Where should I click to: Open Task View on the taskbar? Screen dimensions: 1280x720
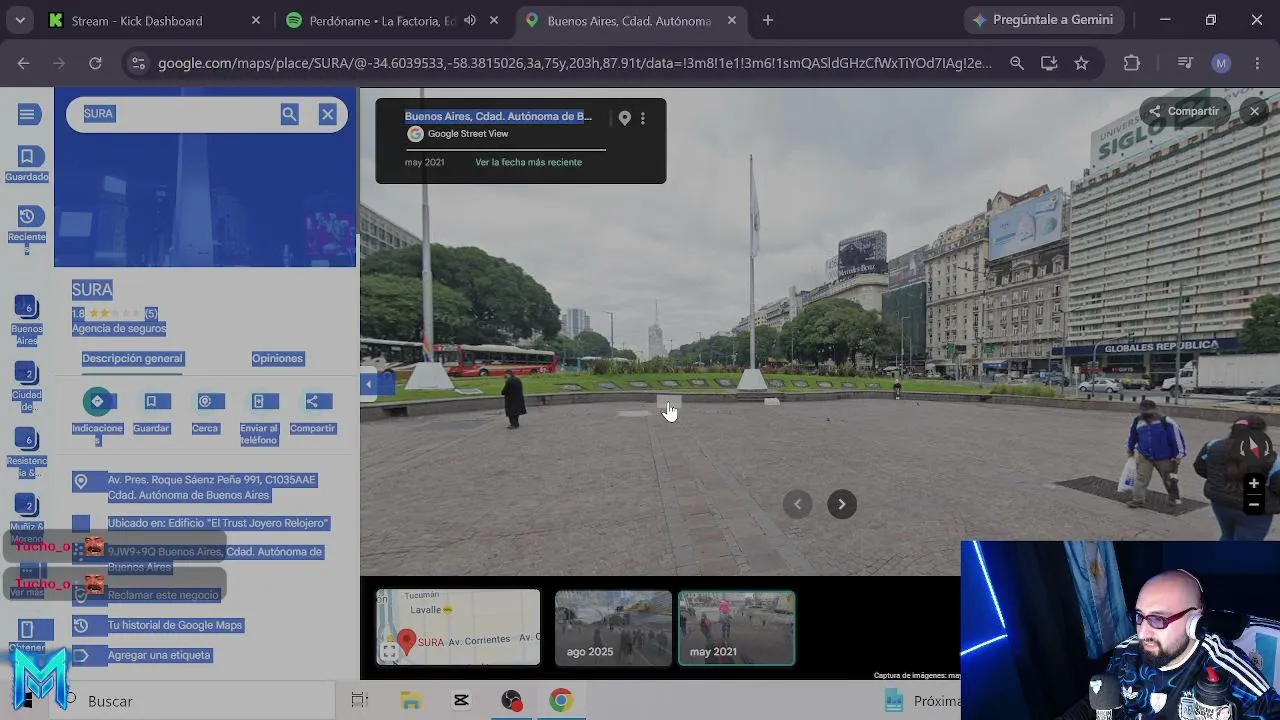click(360, 701)
